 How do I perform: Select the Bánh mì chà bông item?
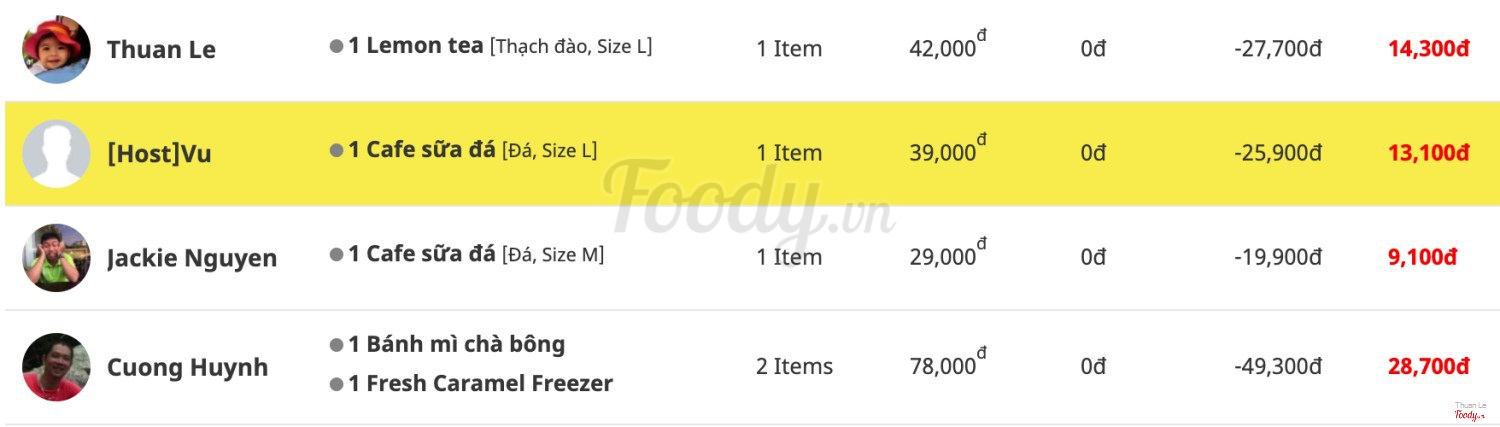456,345
